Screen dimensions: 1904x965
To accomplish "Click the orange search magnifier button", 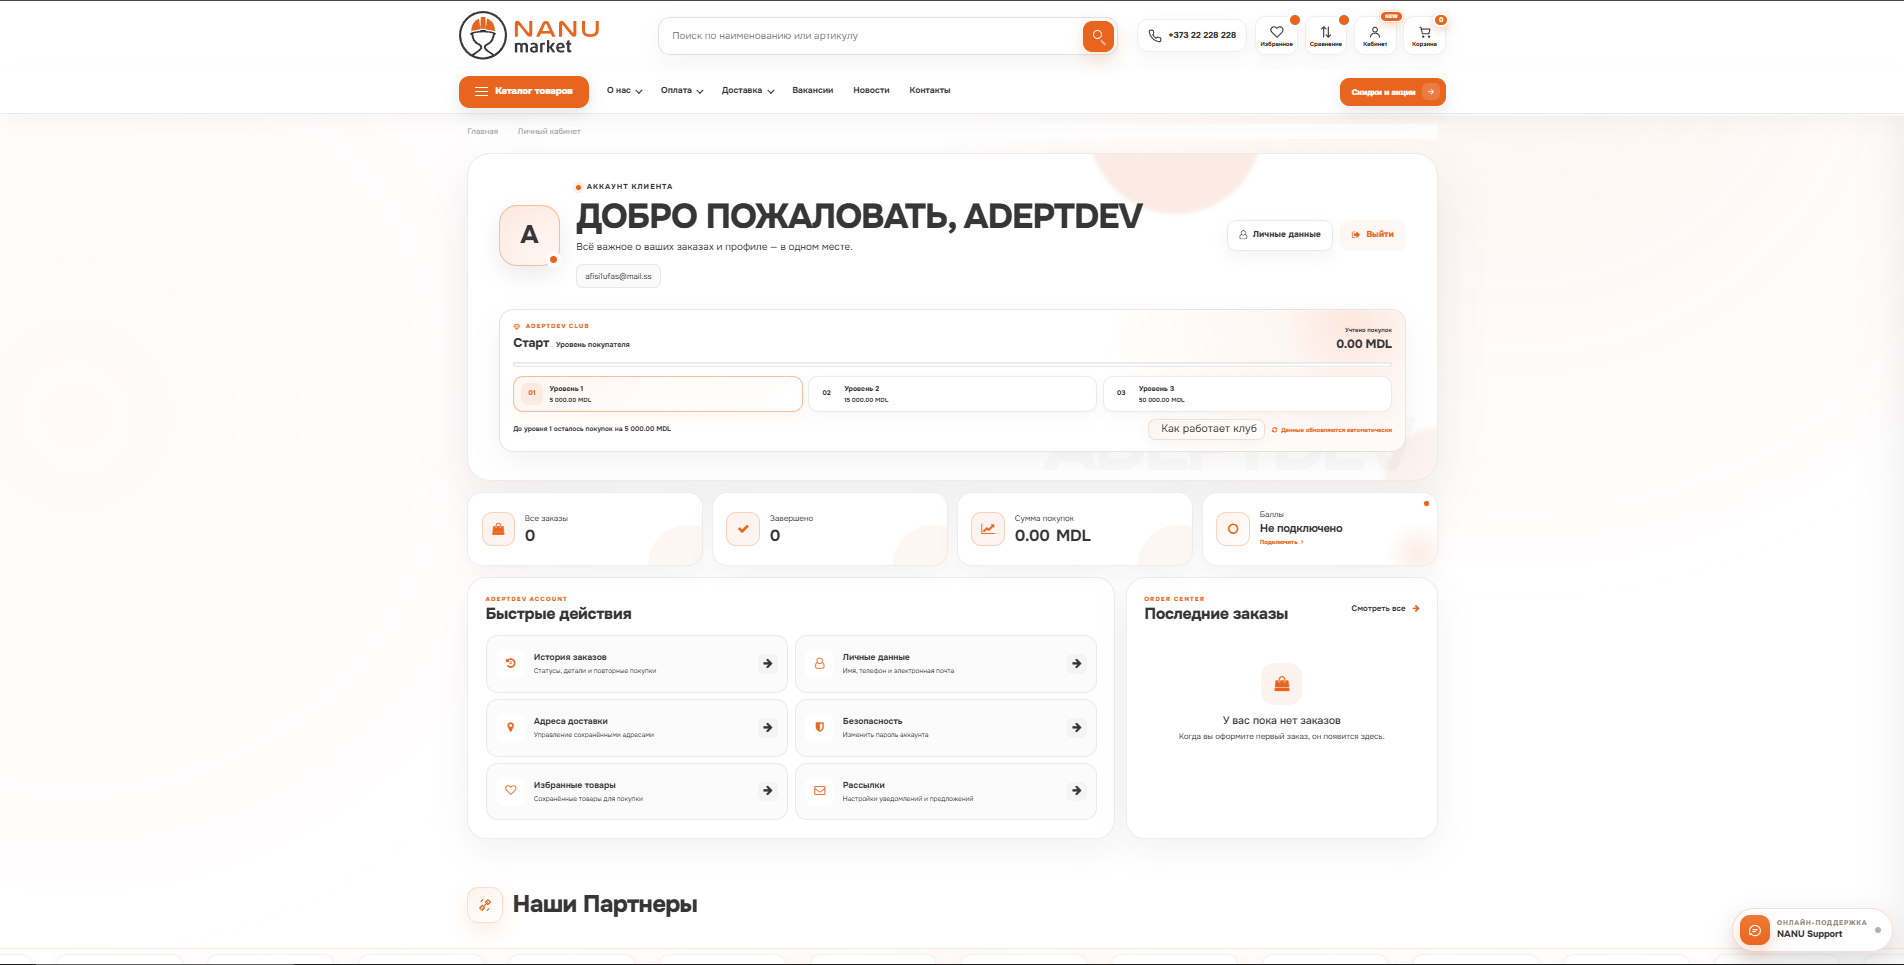I will [1098, 37].
